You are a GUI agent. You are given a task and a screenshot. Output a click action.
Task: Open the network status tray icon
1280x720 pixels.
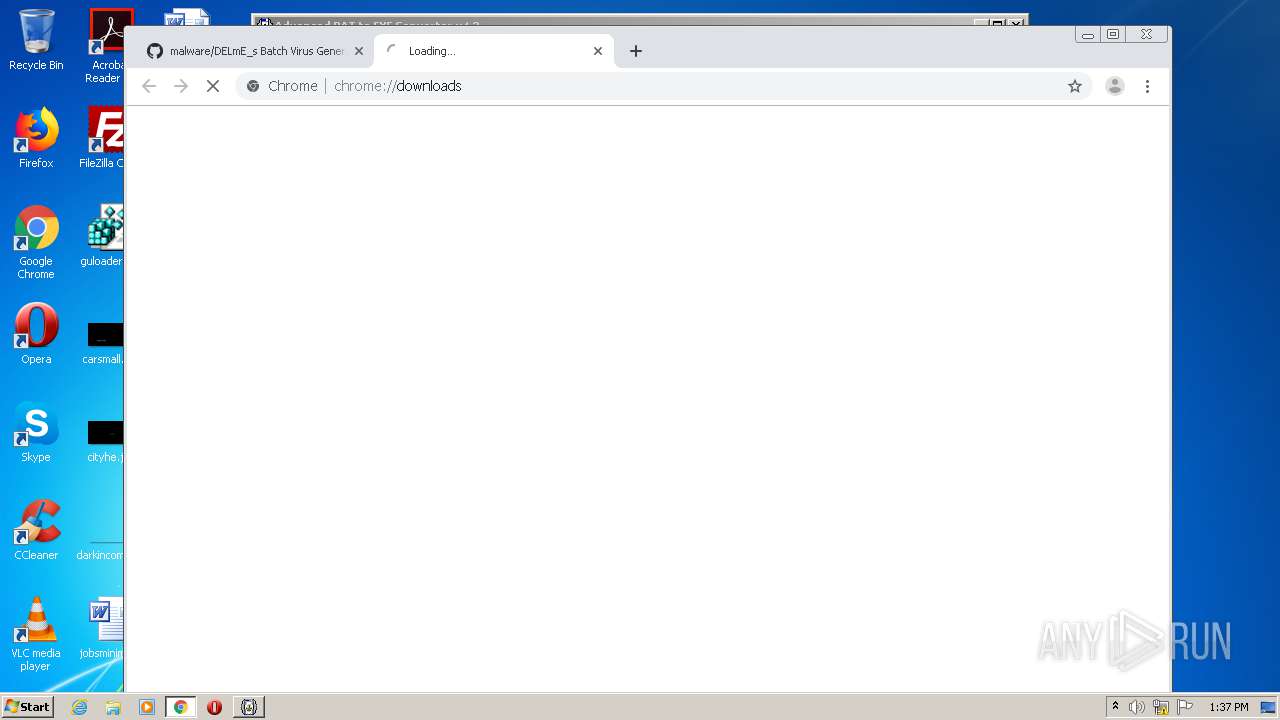tap(1161, 707)
